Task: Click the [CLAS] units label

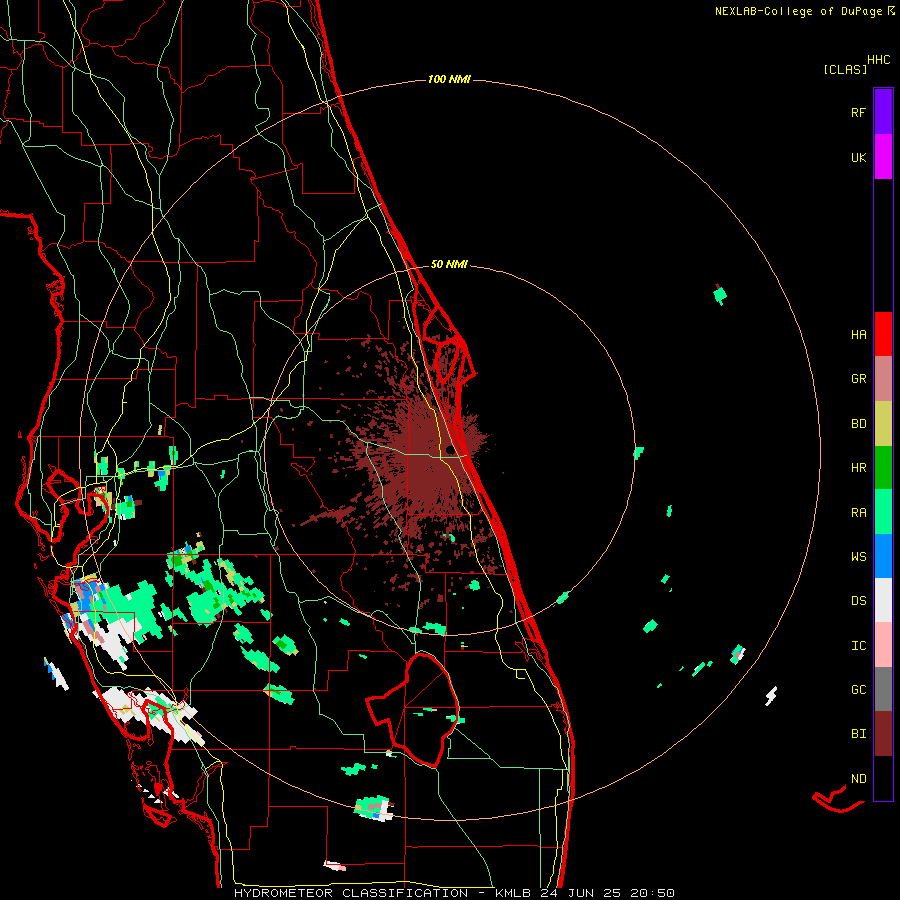Action: [845, 69]
